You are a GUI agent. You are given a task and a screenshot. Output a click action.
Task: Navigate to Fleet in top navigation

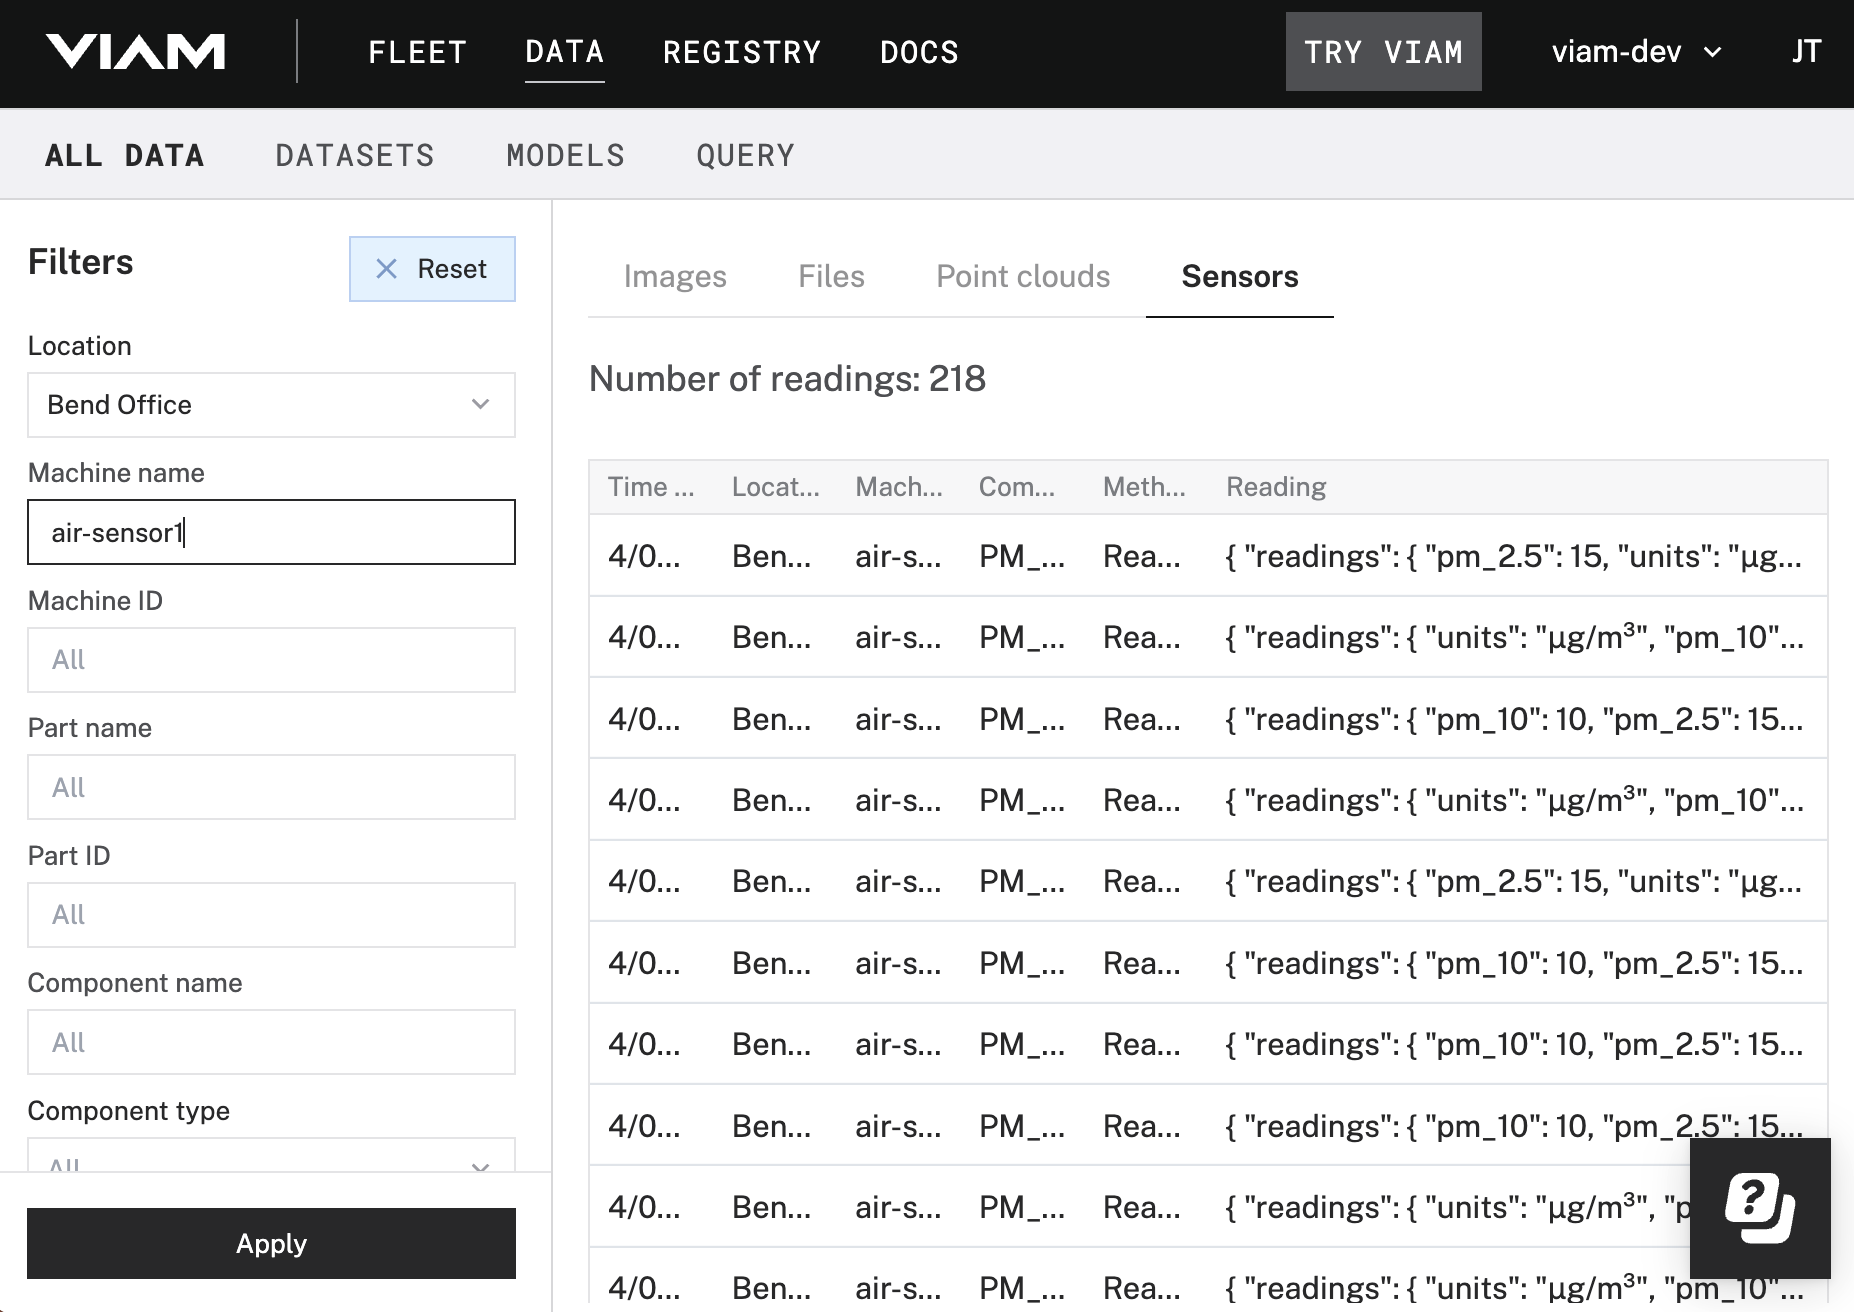pos(417,52)
